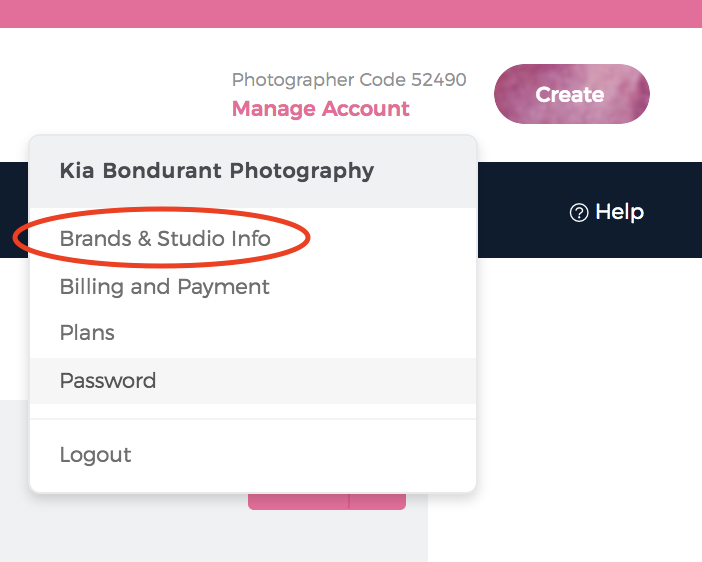702x562 pixels.
Task: Click the wide left segment of the partially hidden pink button
Action: coord(298,500)
